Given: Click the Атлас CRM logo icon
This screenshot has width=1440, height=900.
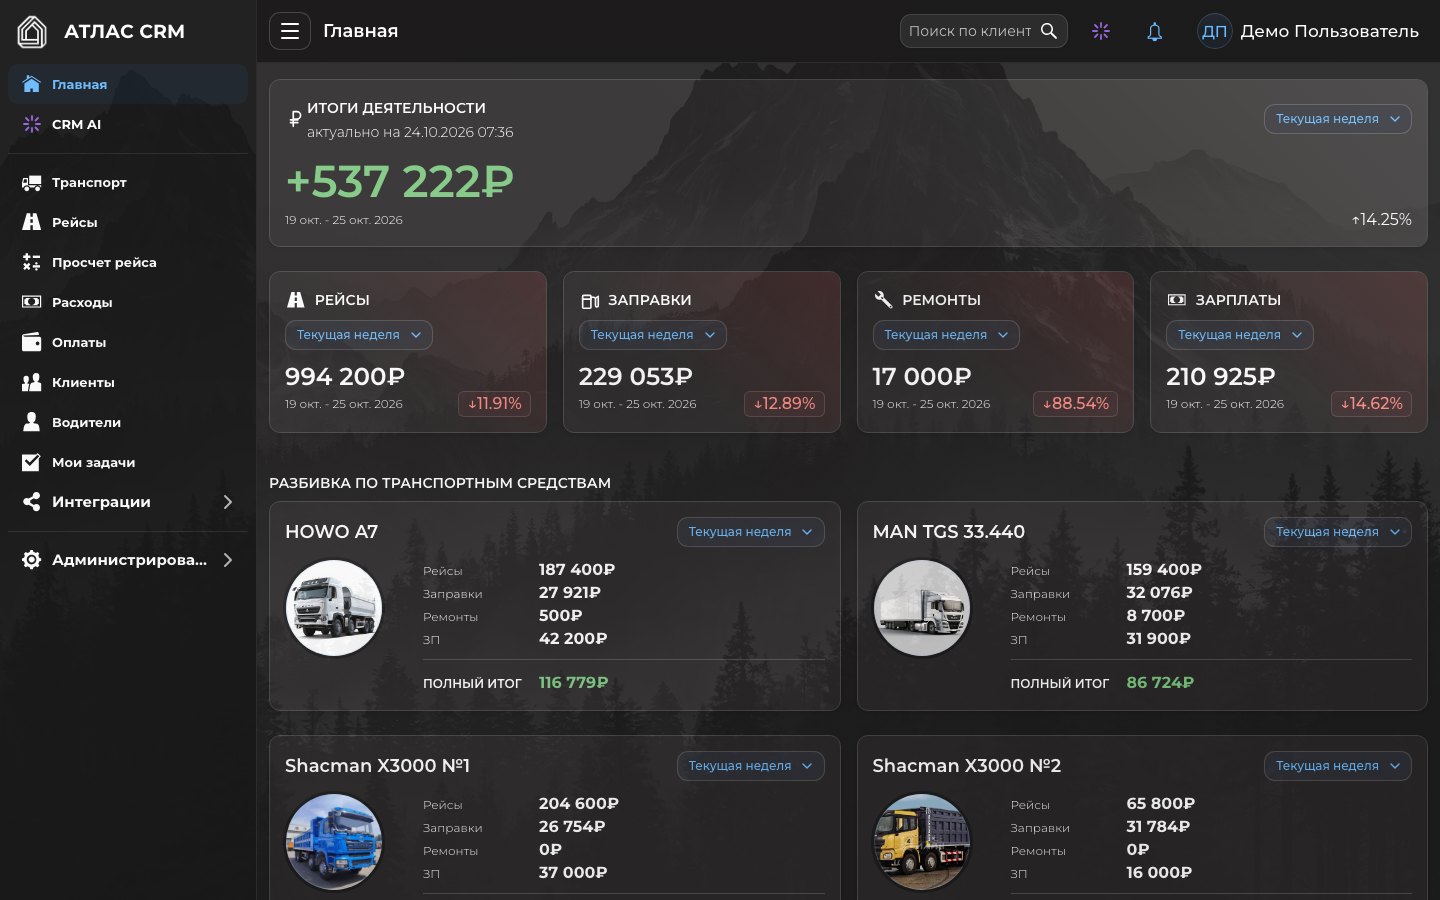Looking at the screenshot, I should [x=32, y=32].
